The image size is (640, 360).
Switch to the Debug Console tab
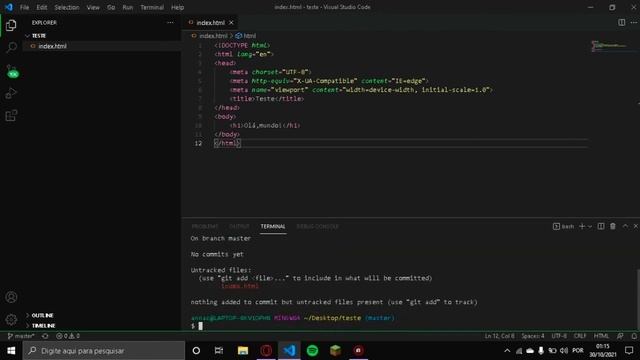[318, 227]
